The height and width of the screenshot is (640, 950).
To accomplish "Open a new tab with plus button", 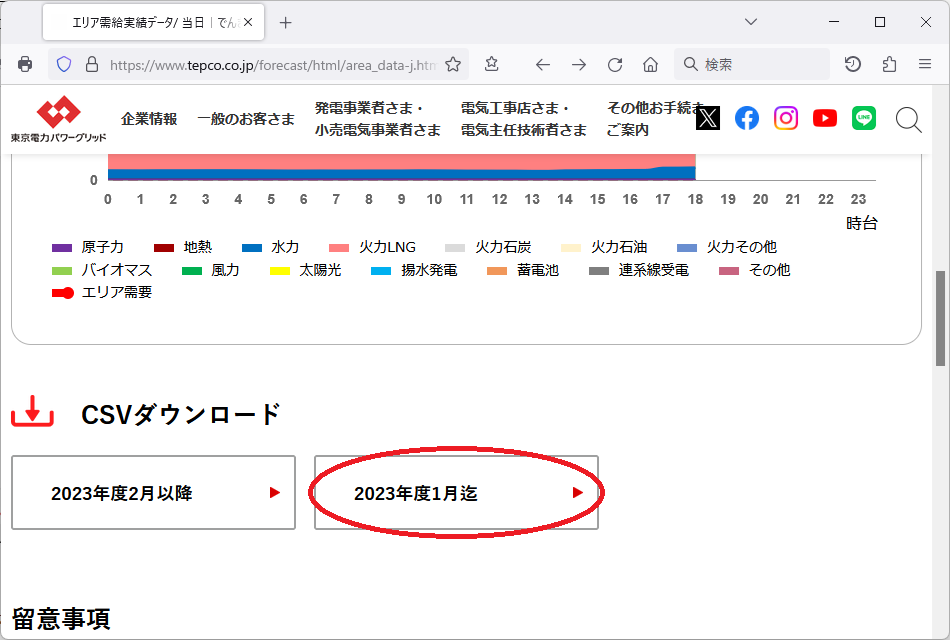I will pos(285,23).
